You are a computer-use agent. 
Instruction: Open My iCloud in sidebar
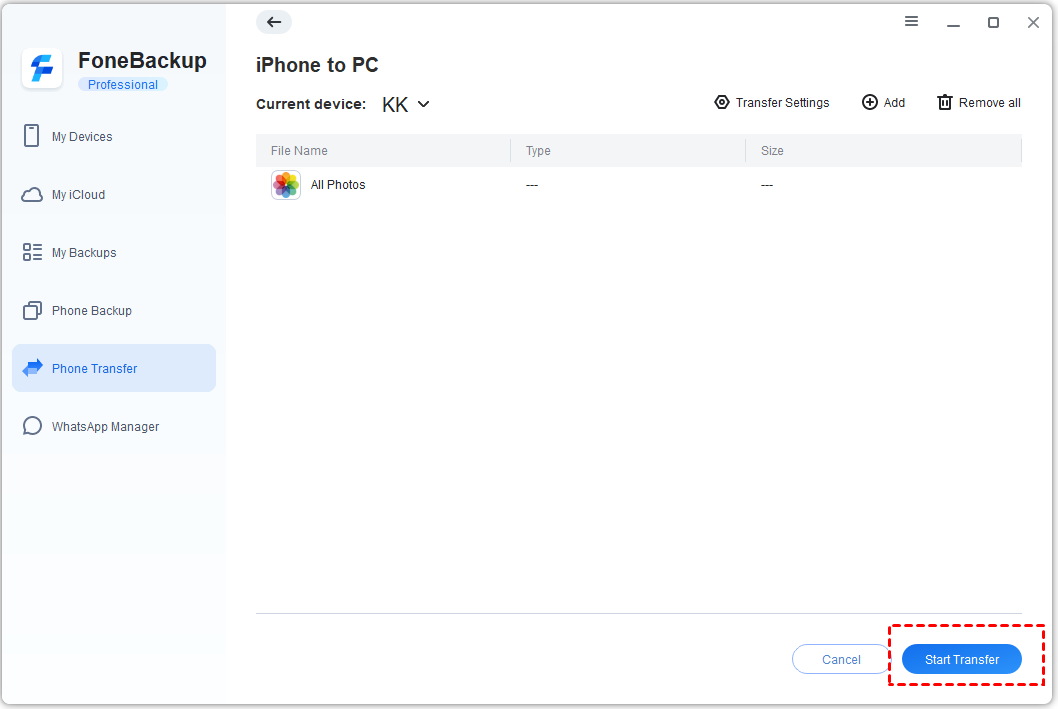coord(114,195)
